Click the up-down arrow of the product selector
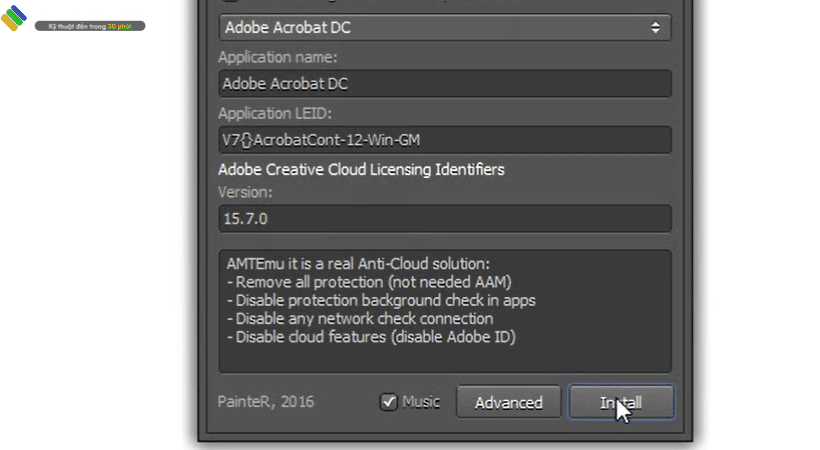The image size is (820, 450). [x=655, y=27]
